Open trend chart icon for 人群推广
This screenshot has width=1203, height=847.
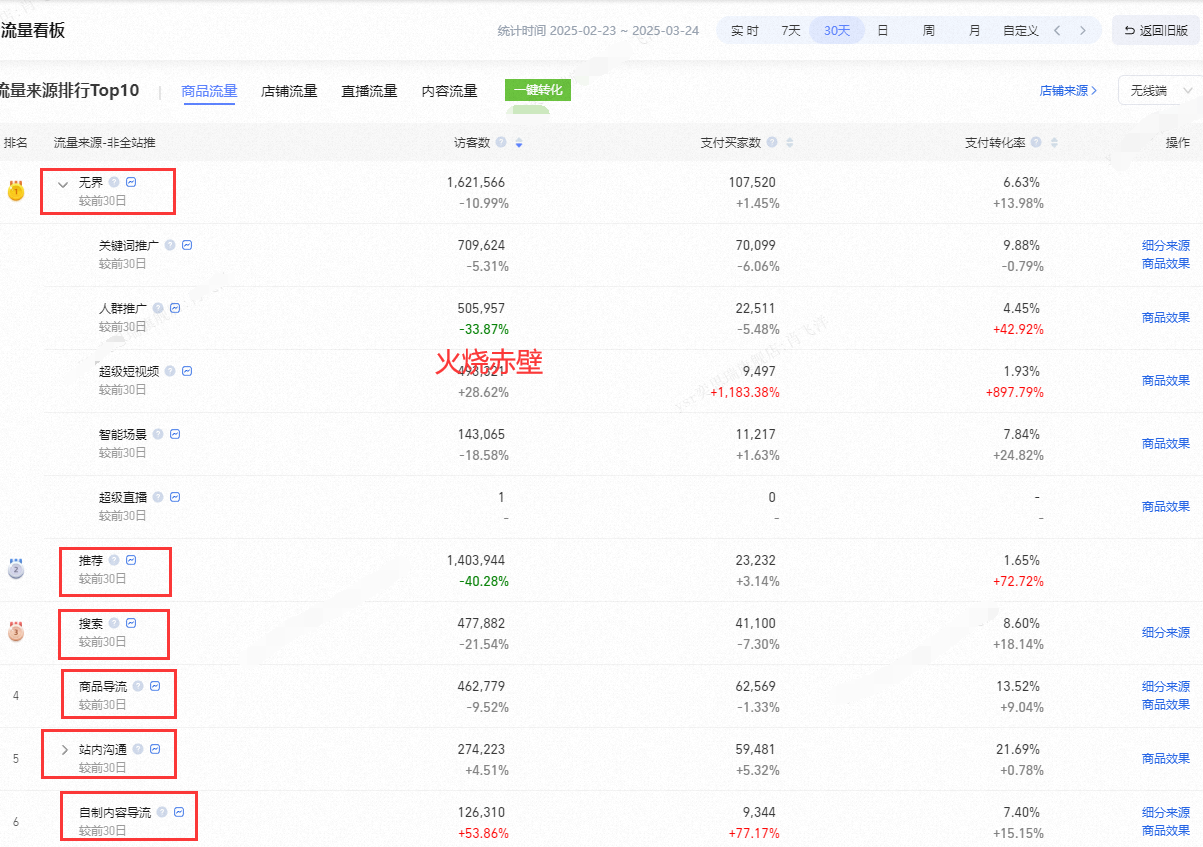tap(175, 308)
